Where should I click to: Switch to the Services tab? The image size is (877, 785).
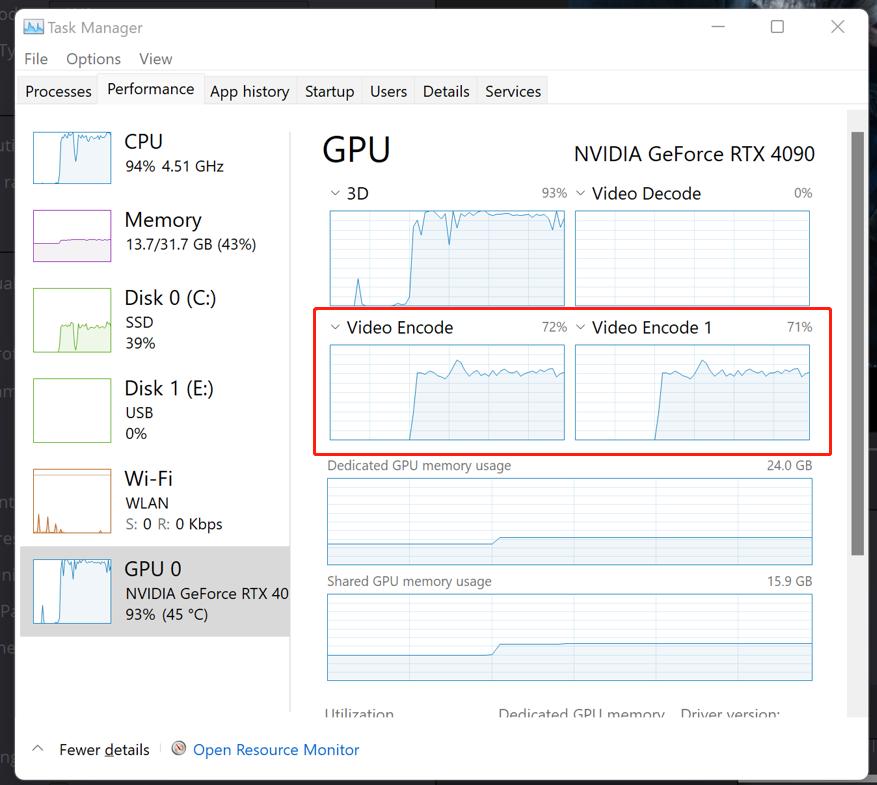(512, 91)
